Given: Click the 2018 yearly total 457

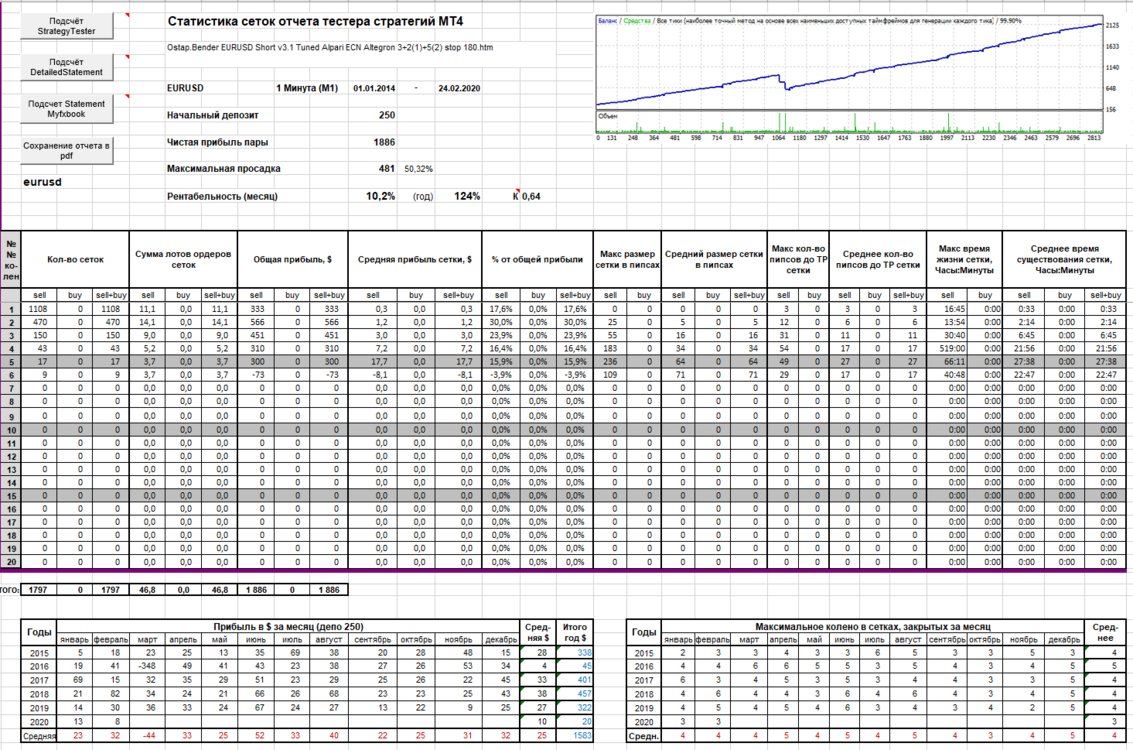Looking at the screenshot, I should click(575, 694).
